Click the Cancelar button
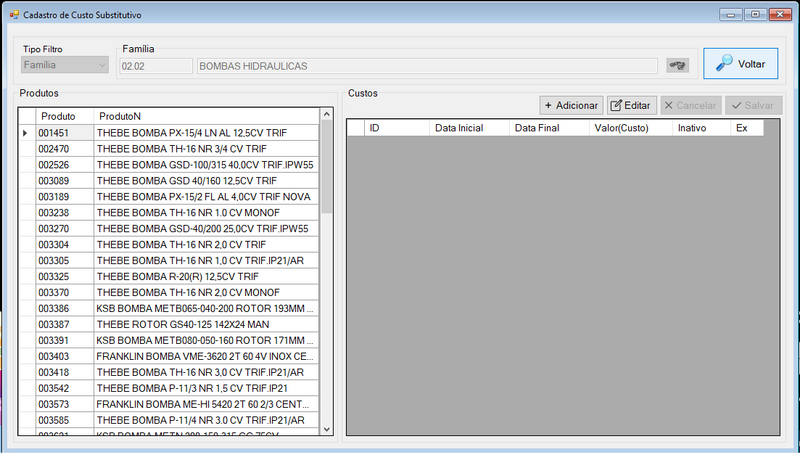Screen dimensions: 800x460 click(691, 105)
